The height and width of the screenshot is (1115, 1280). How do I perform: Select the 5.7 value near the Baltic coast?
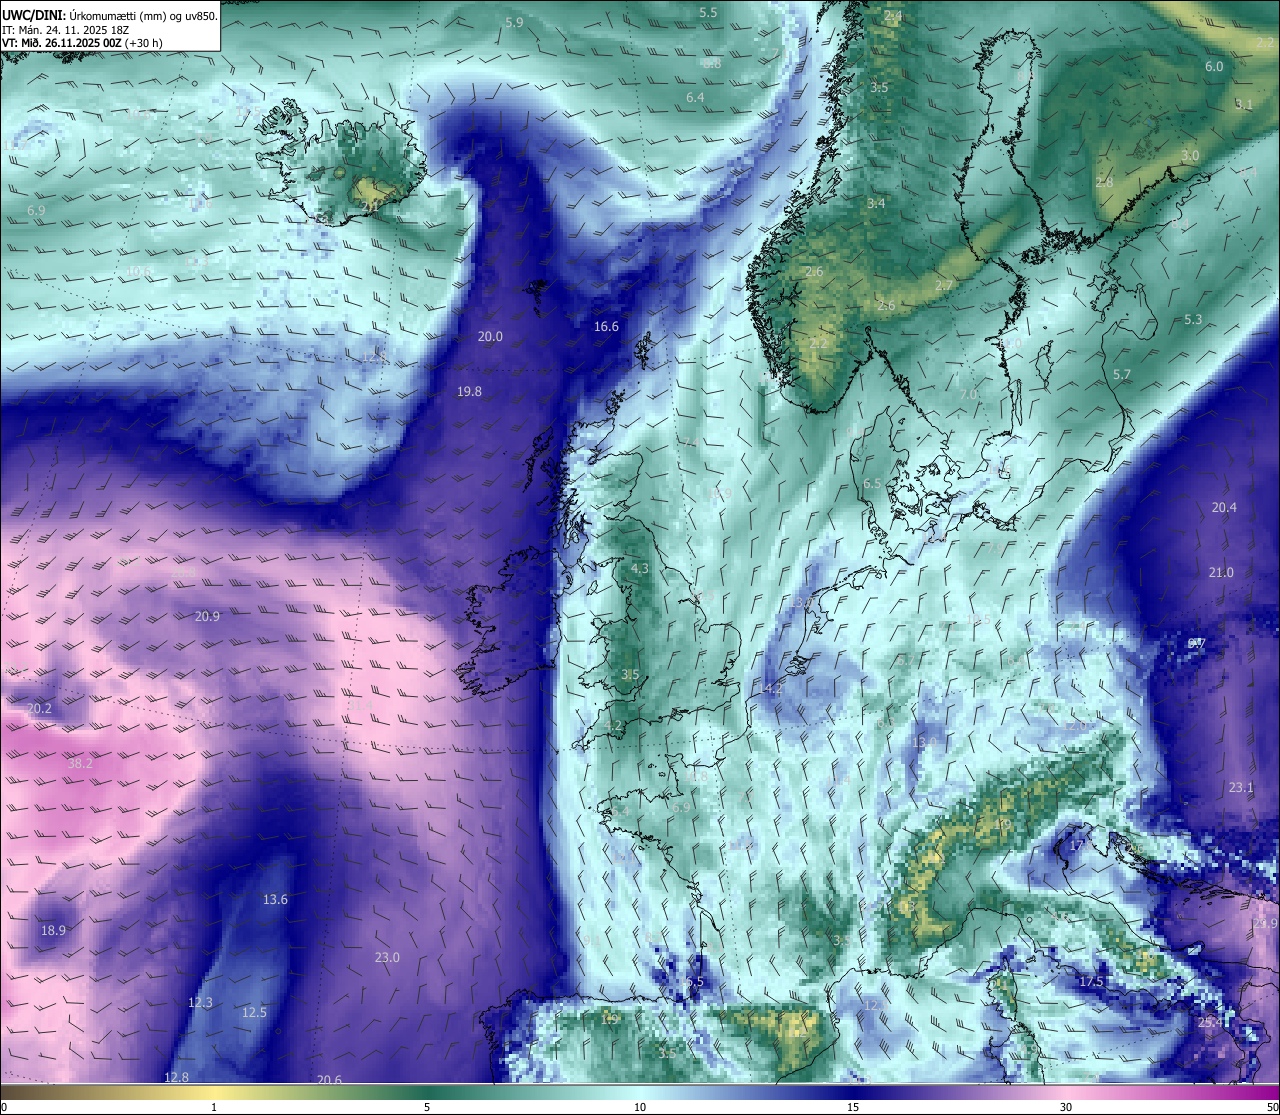tap(1122, 375)
